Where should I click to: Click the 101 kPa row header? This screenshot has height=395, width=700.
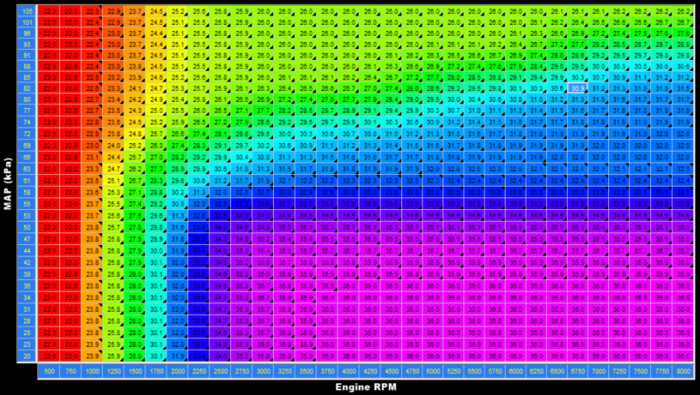tap(28, 22)
